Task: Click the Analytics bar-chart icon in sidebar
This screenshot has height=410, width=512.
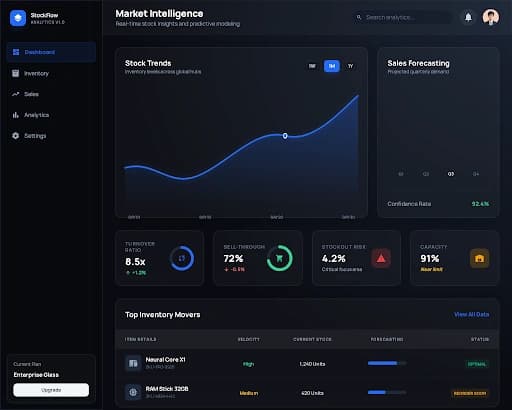Action: (15, 115)
